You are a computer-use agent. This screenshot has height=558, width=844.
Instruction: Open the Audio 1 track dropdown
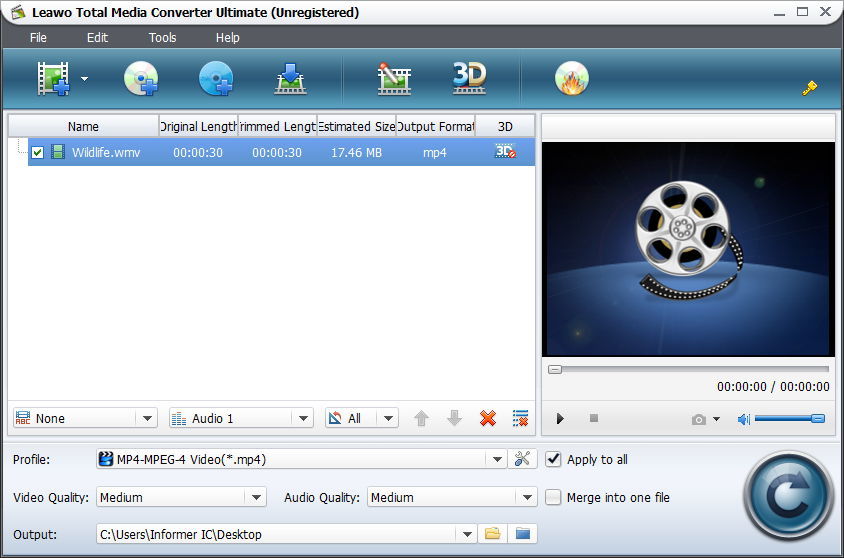click(303, 418)
